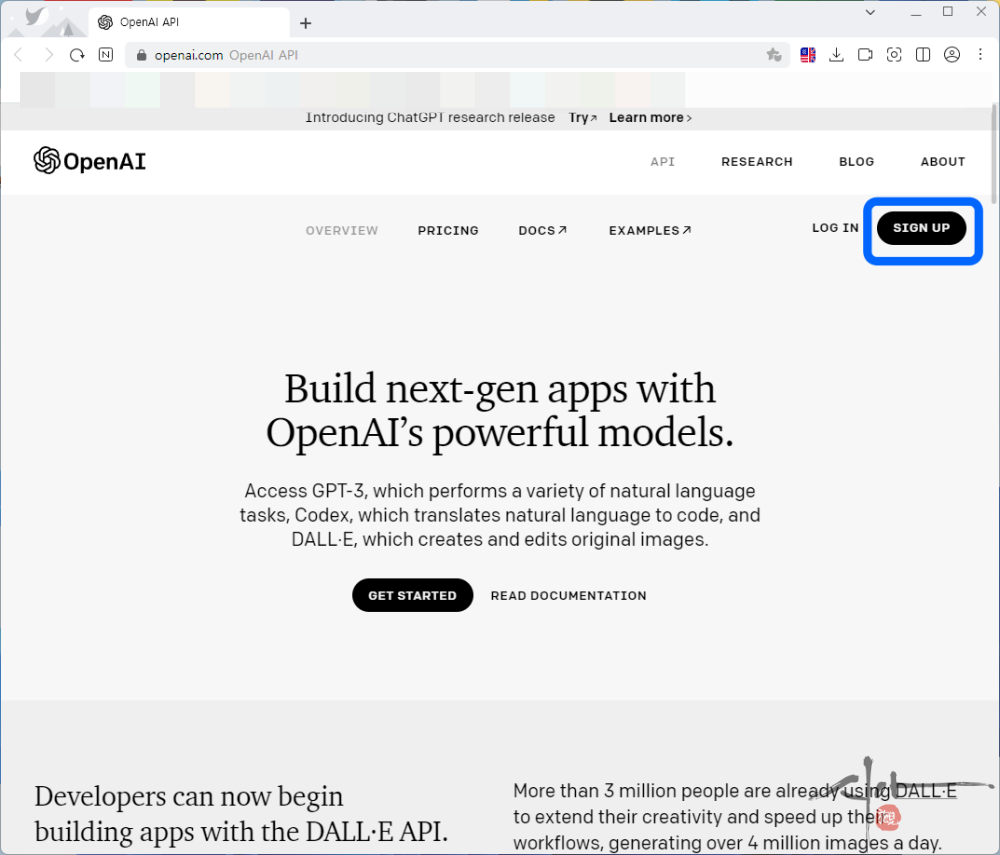The height and width of the screenshot is (855, 1000).
Task: Click Try link in announcement banner
Action: pyautogui.click(x=583, y=117)
